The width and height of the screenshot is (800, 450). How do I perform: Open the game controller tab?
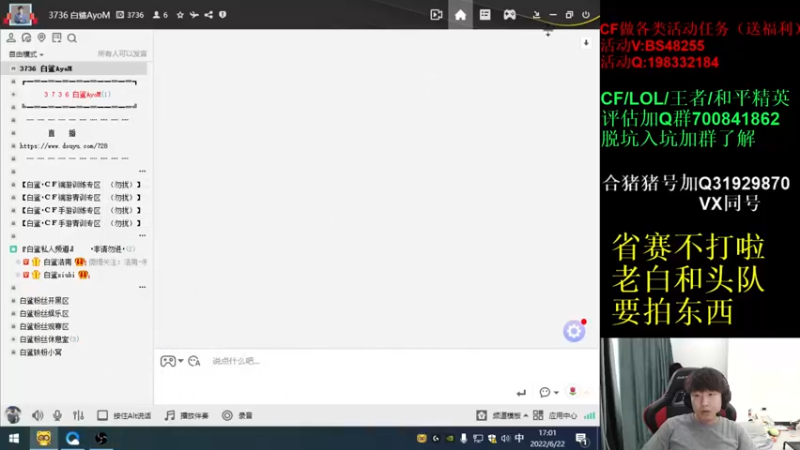click(x=509, y=15)
